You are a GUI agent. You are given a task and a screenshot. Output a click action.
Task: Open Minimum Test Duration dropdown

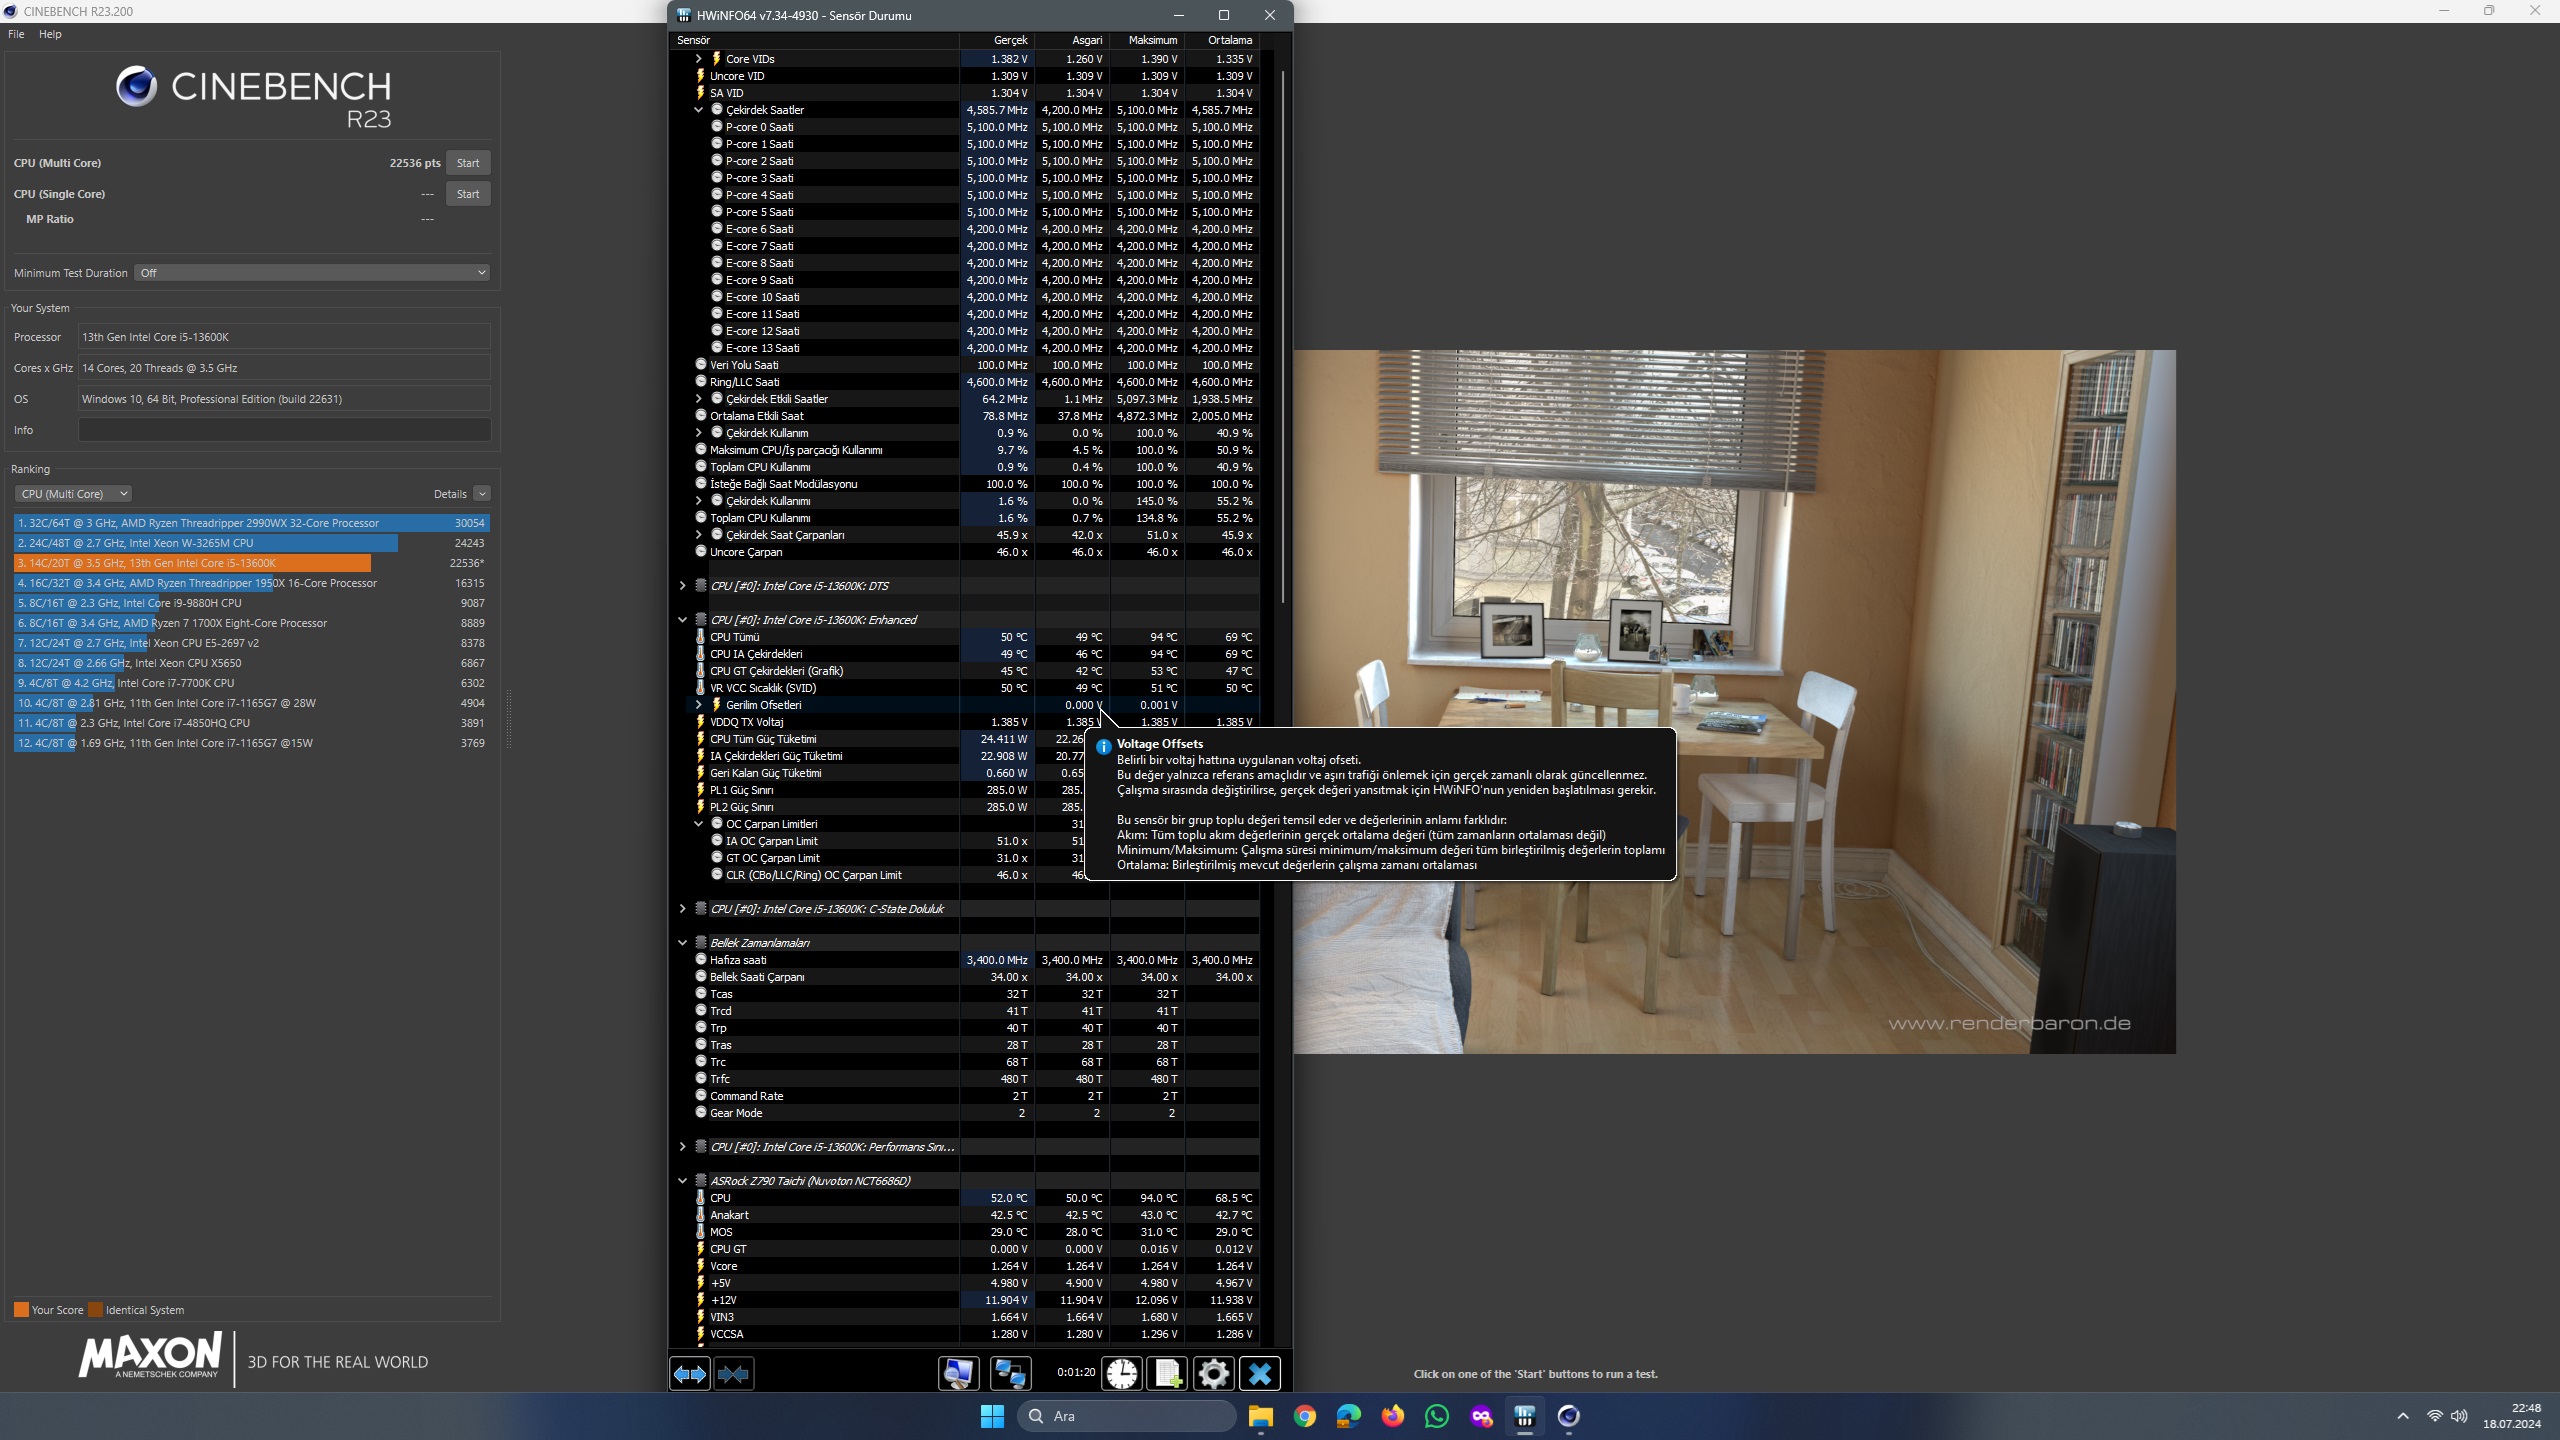pyautogui.click(x=312, y=273)
